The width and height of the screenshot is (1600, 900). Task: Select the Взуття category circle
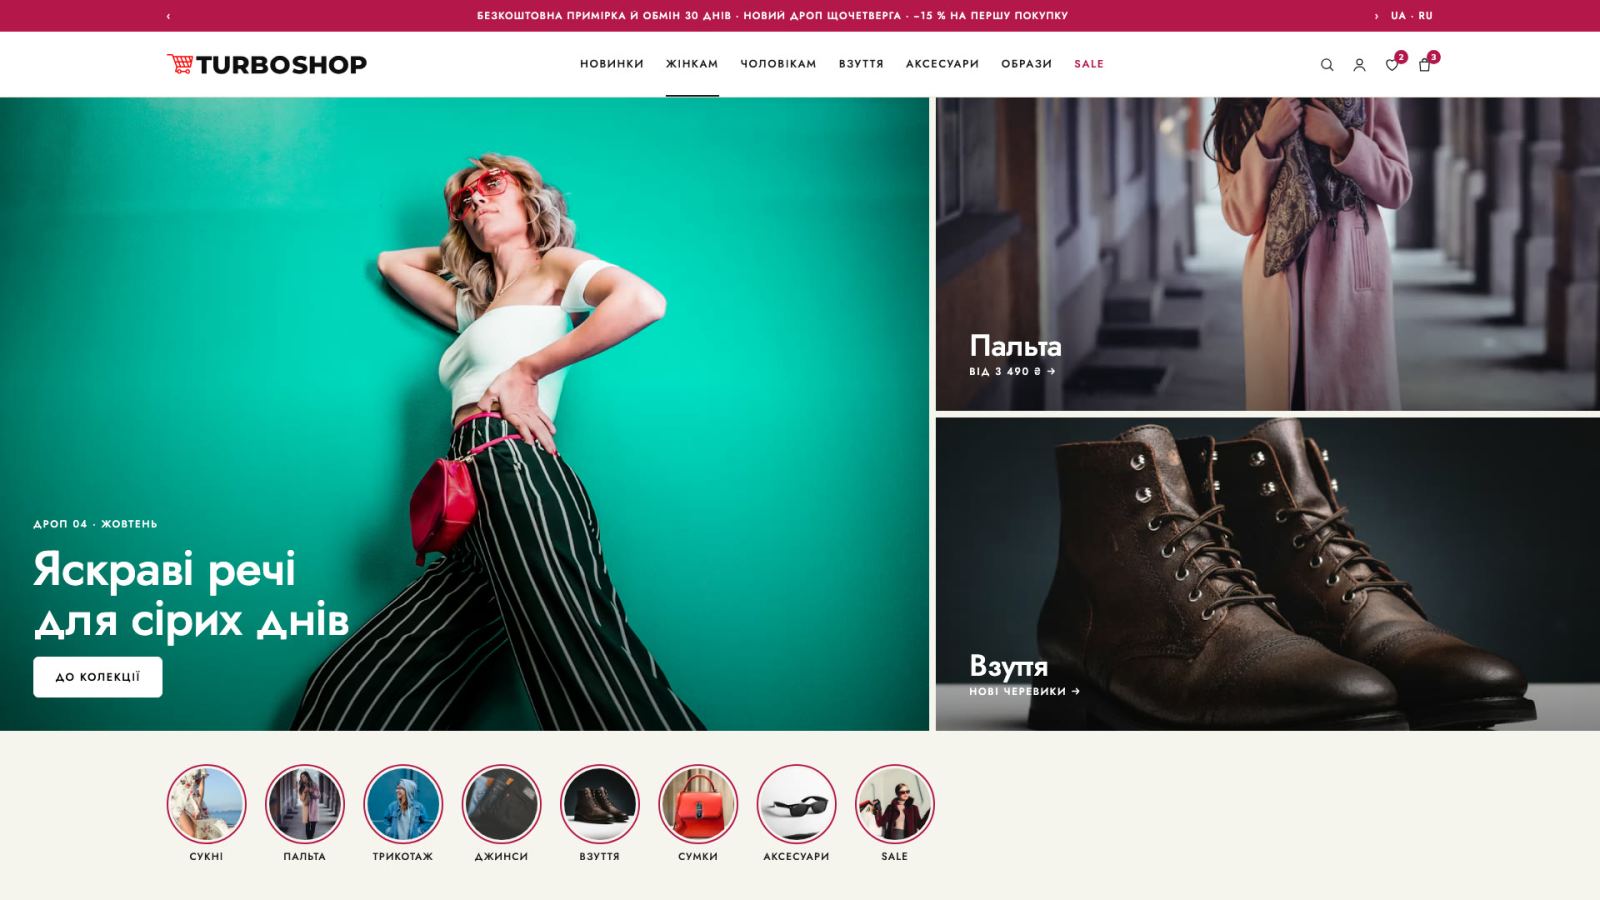[600, 804]
